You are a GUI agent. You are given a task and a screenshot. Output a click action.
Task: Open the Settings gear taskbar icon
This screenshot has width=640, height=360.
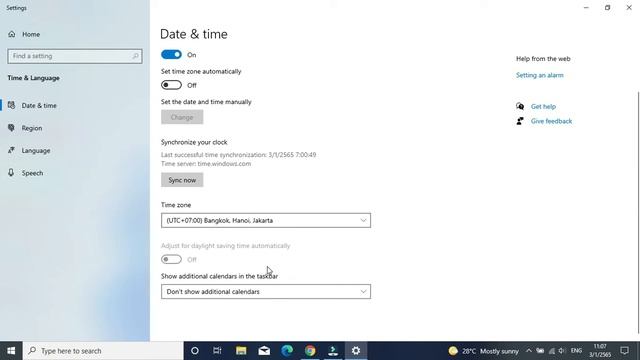pyautogui.click(x=356, y=351)
